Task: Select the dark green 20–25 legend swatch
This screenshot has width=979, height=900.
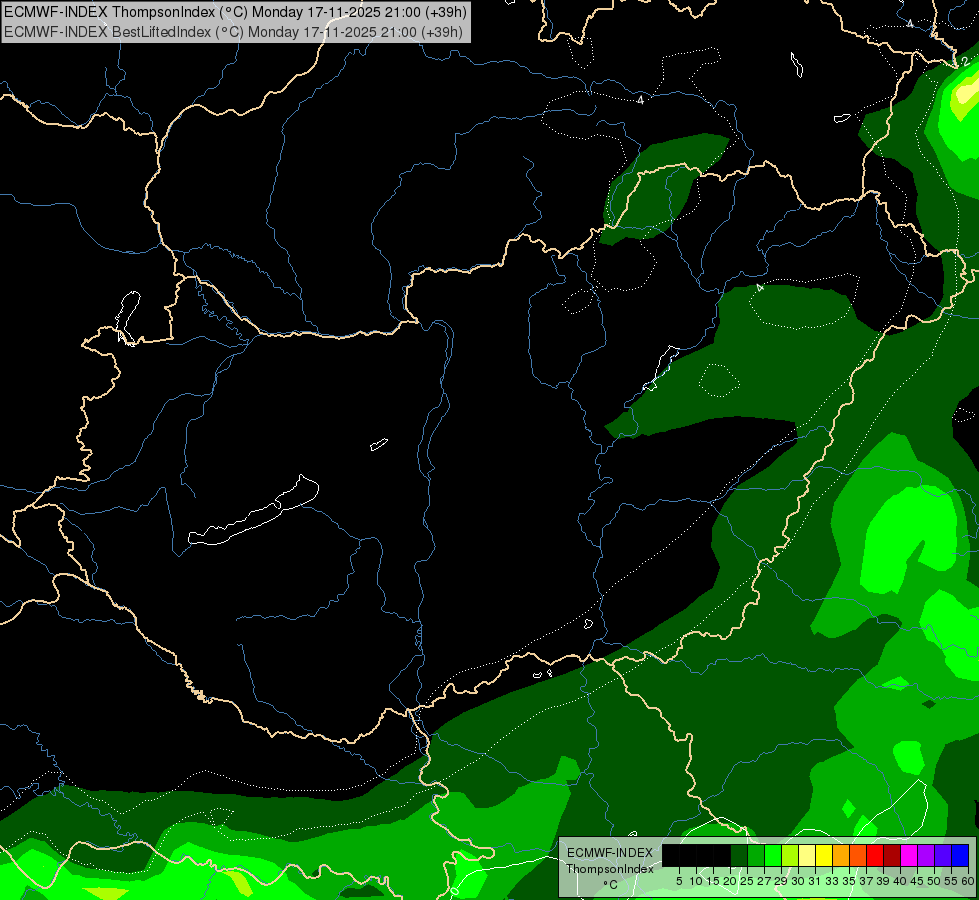Action: coord(739,855)
